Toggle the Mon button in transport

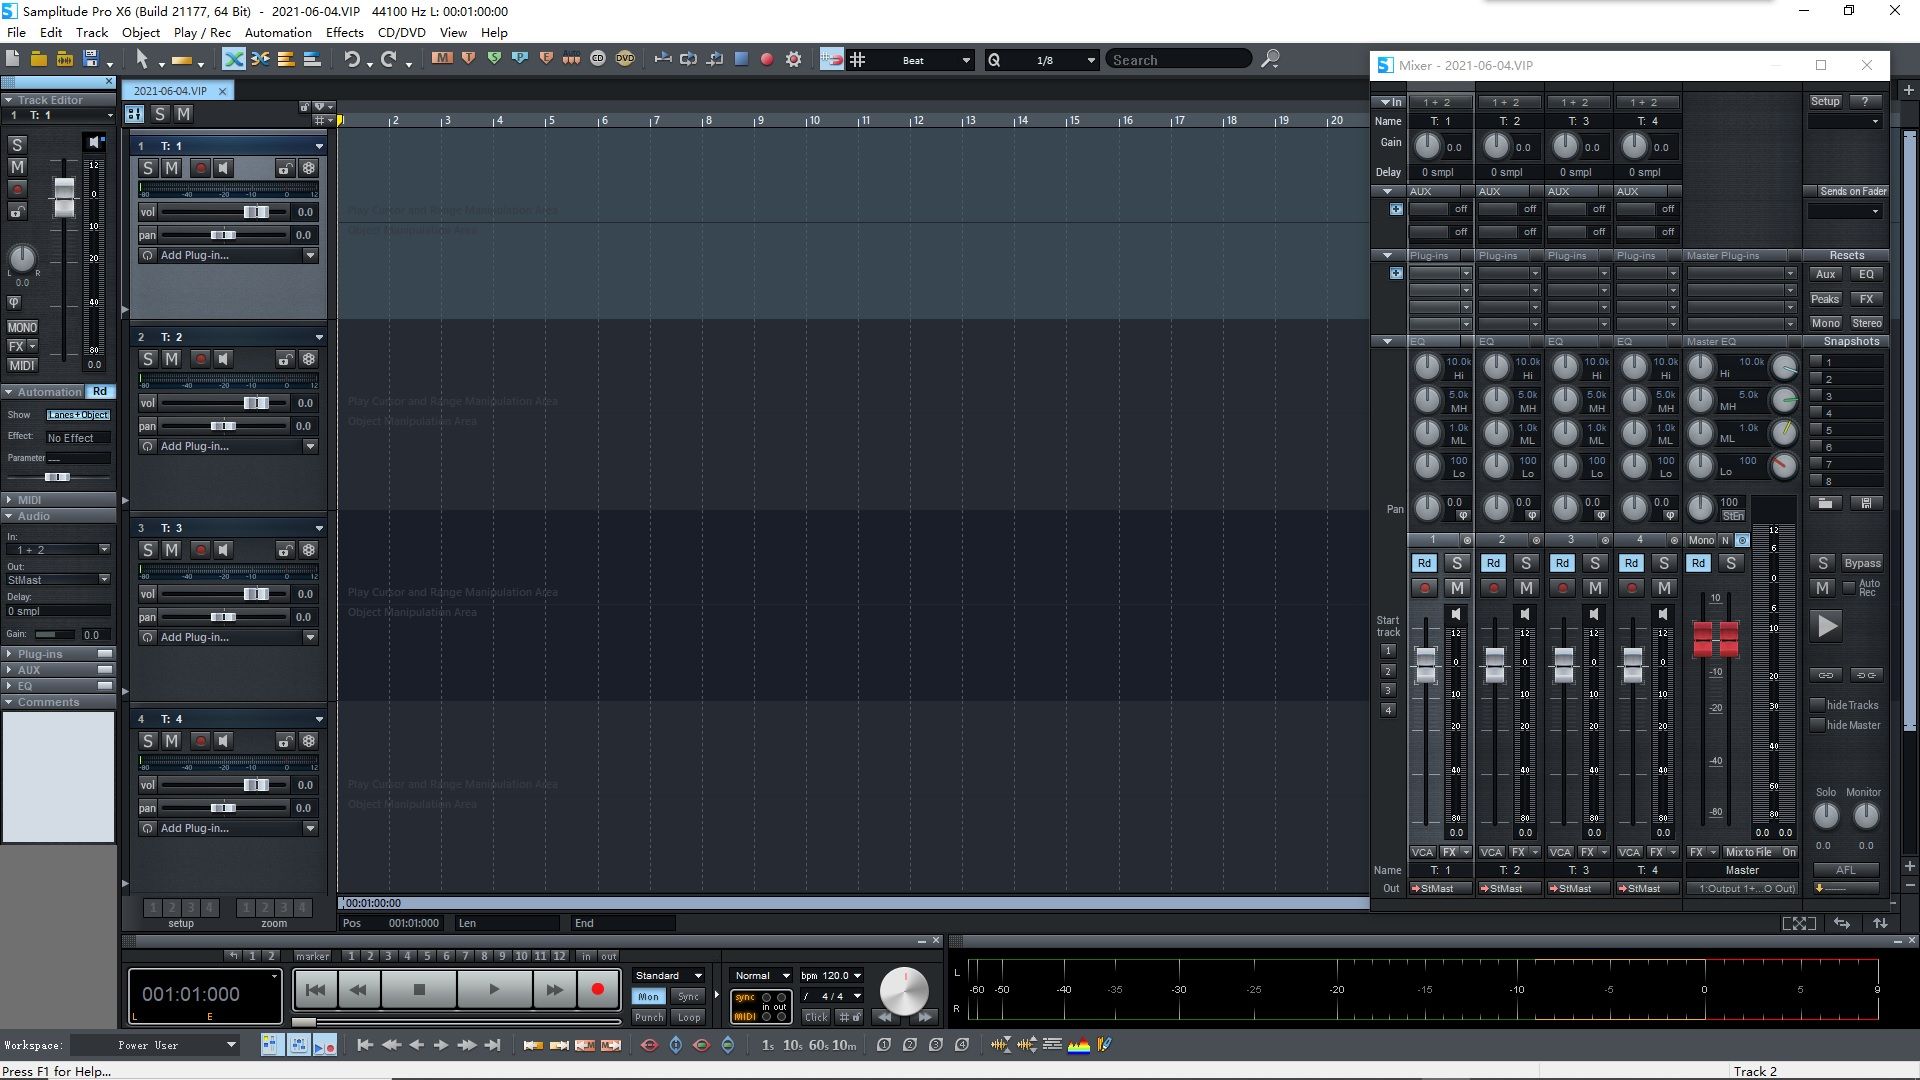pyautogui.click(x=648, y=997)
